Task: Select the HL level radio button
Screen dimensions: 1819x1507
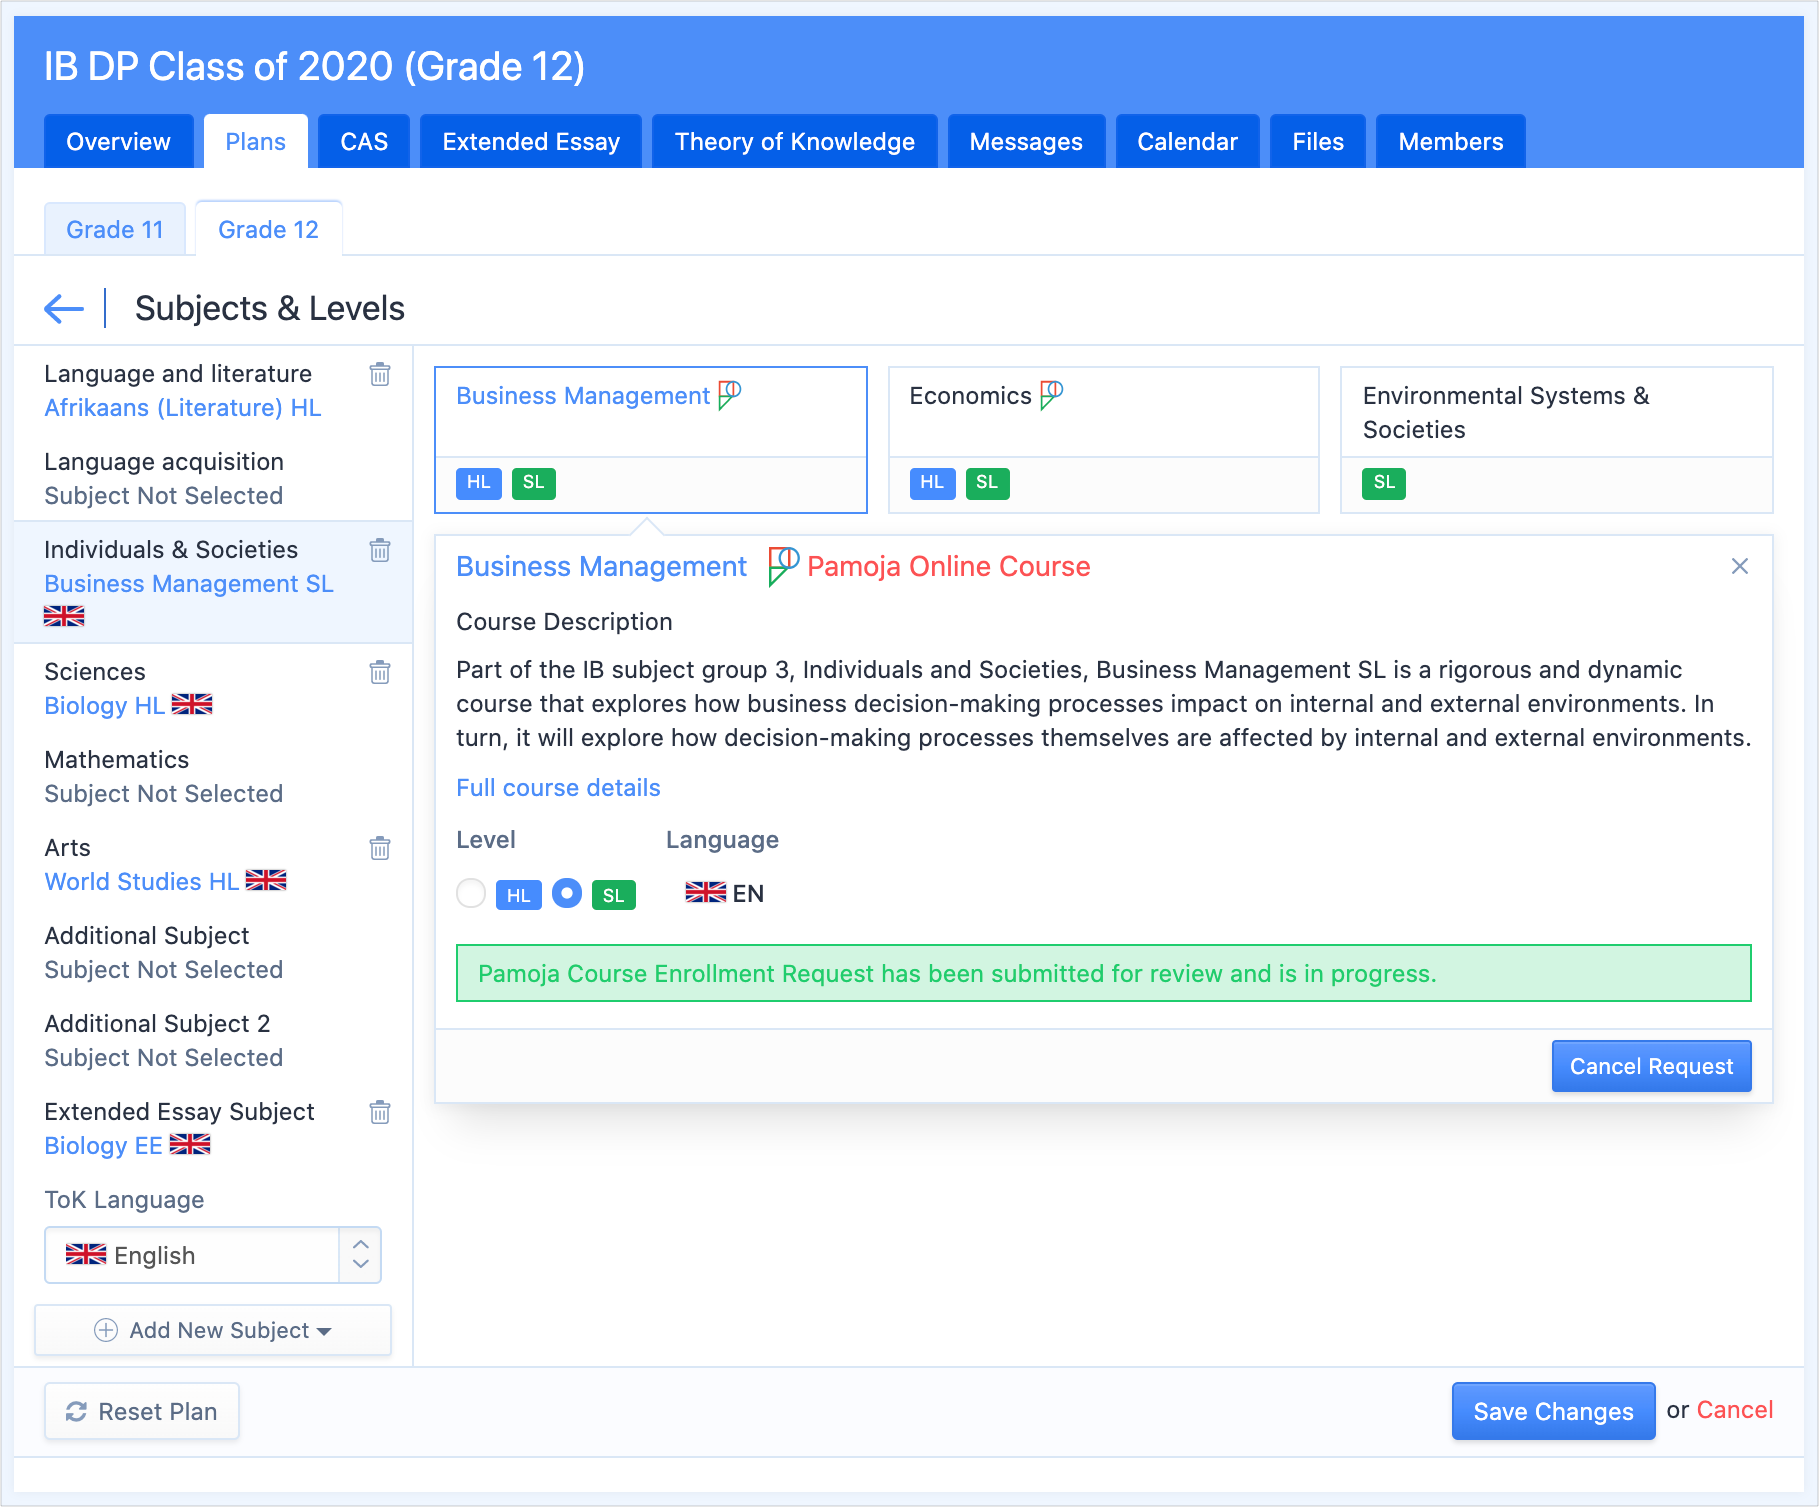Action: coord(471,893)
